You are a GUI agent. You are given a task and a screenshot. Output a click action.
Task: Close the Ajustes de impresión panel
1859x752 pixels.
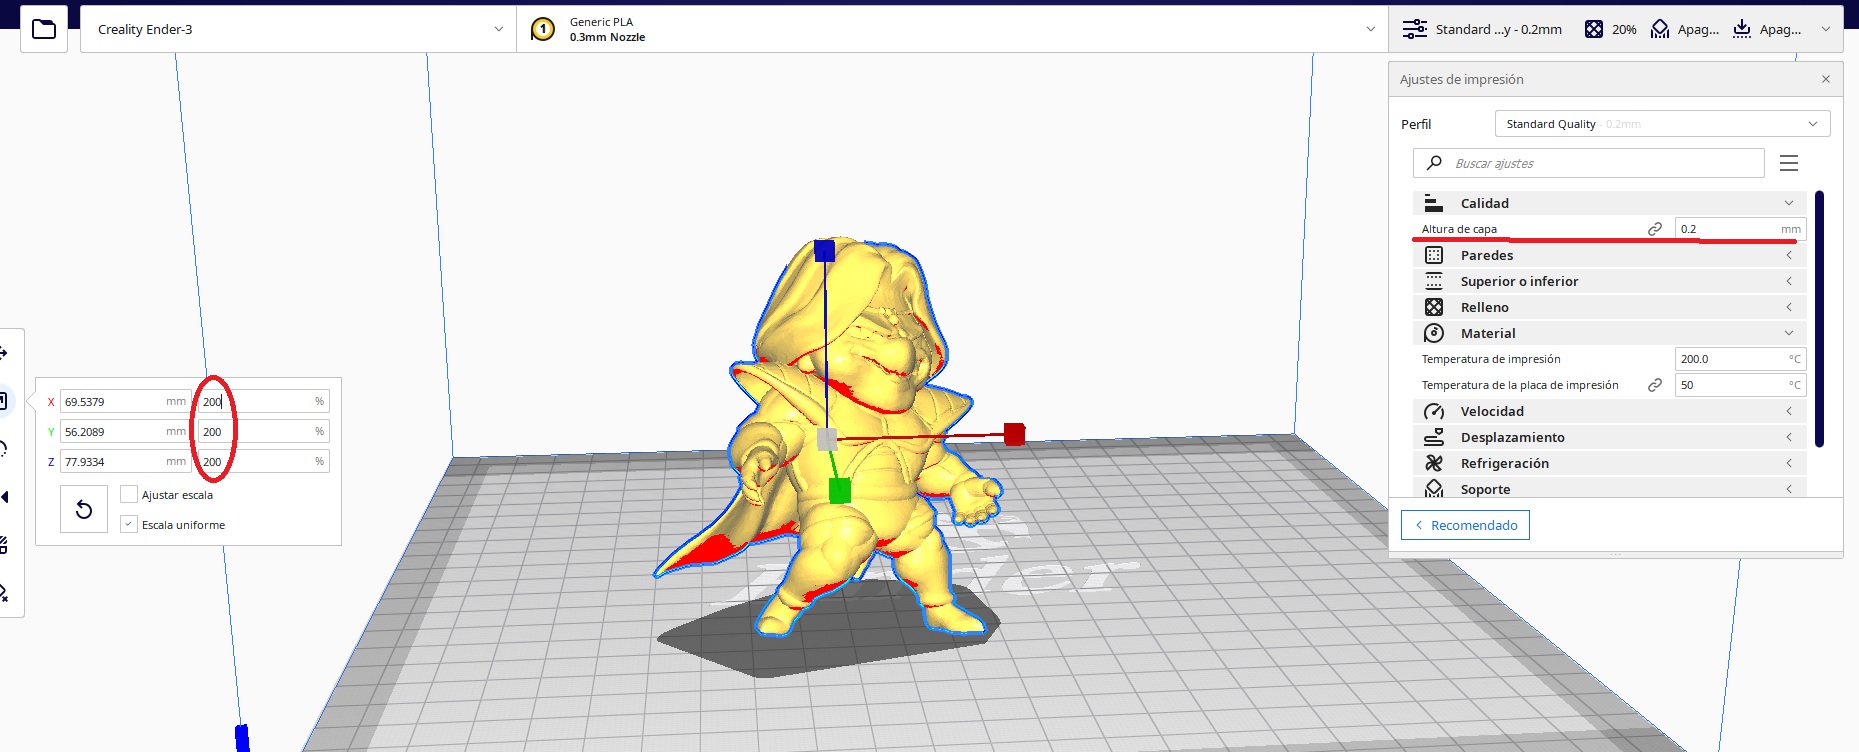[1826, 79]
